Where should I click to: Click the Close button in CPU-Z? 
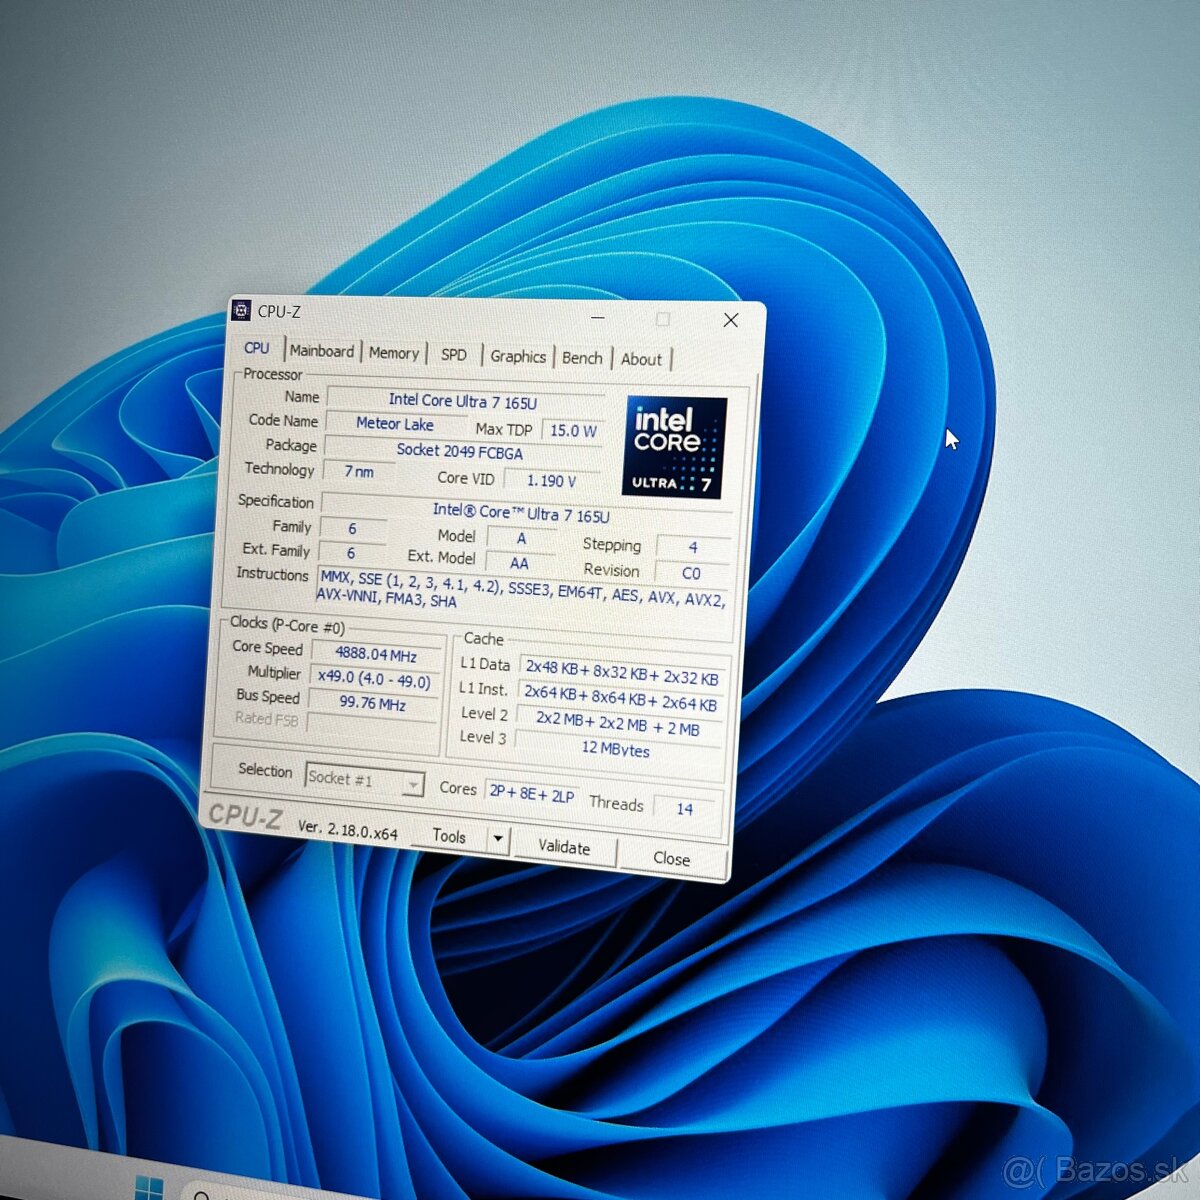tap(671, 858)
